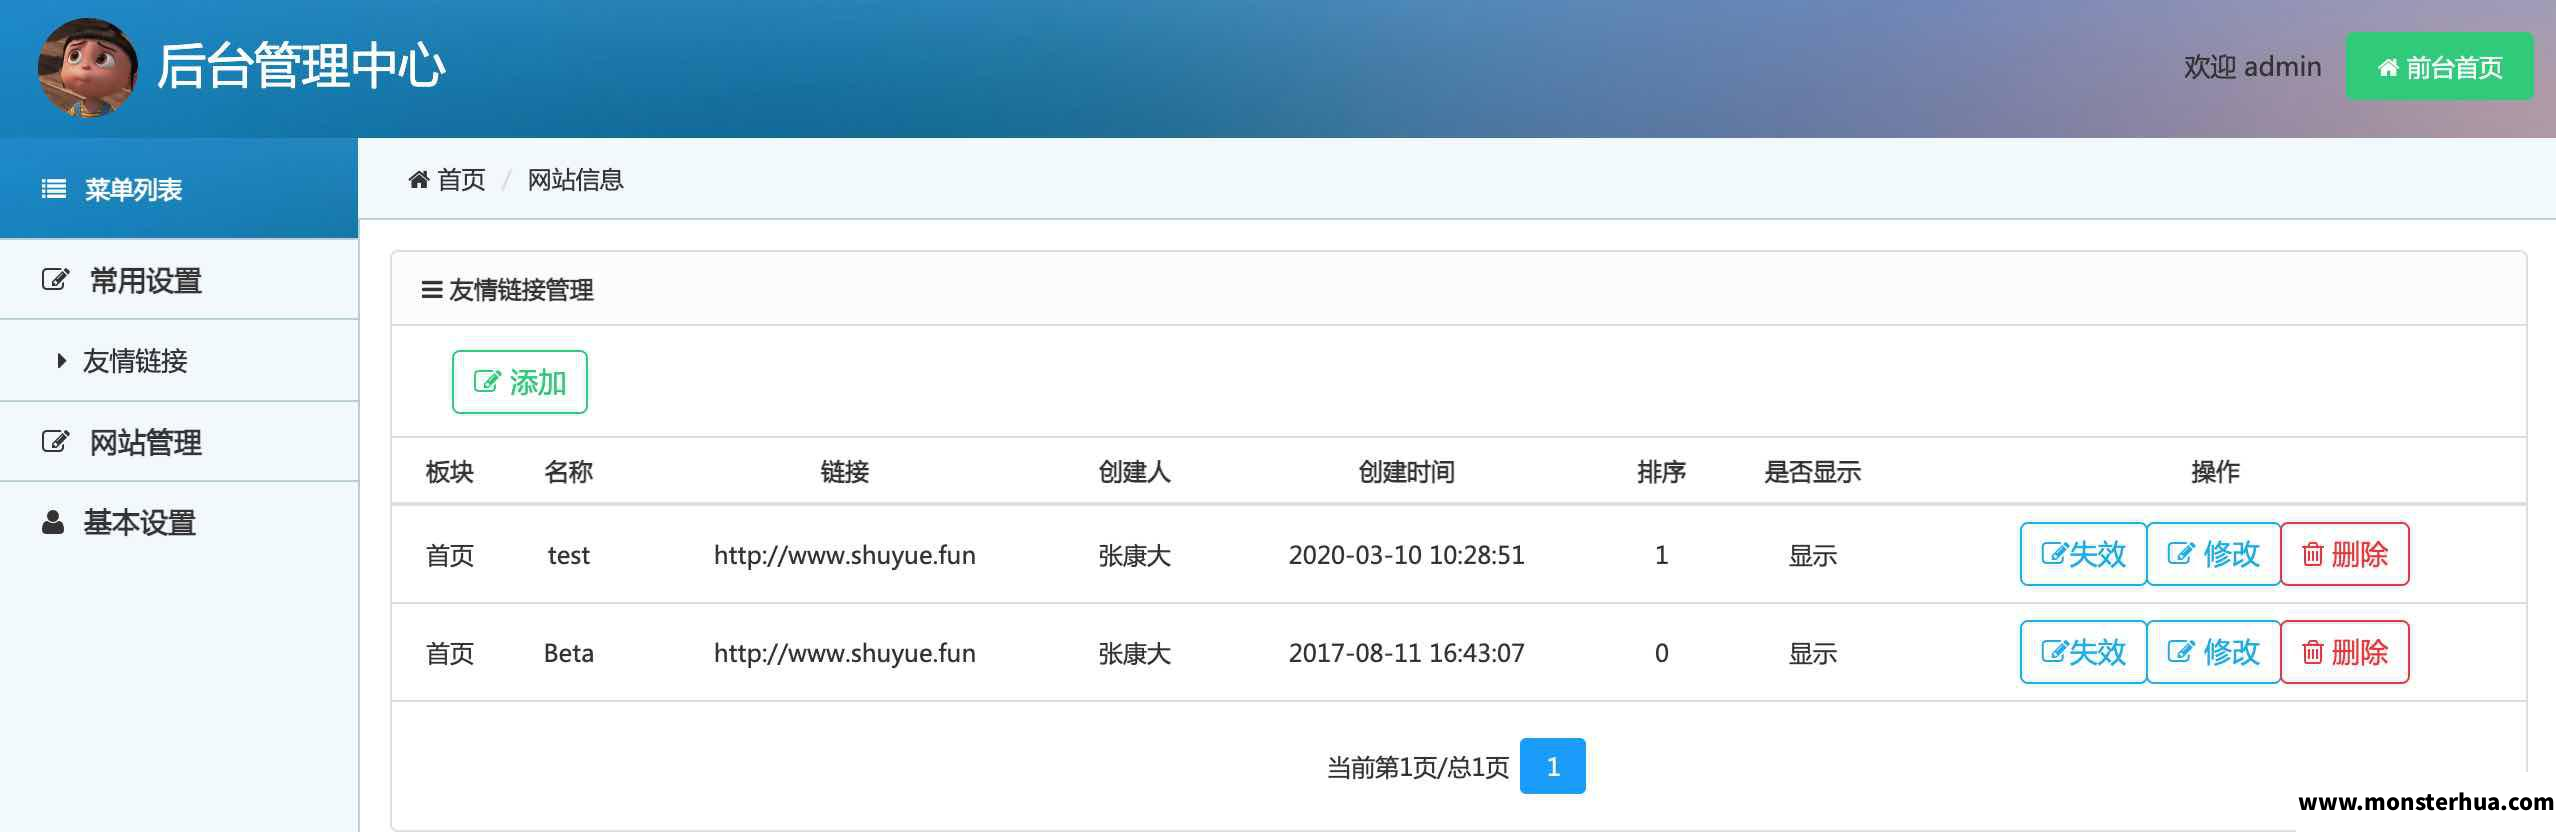Click the home icon in the breadcrumb
Viewport: 2556px width, 832px height.
(418, 180)
